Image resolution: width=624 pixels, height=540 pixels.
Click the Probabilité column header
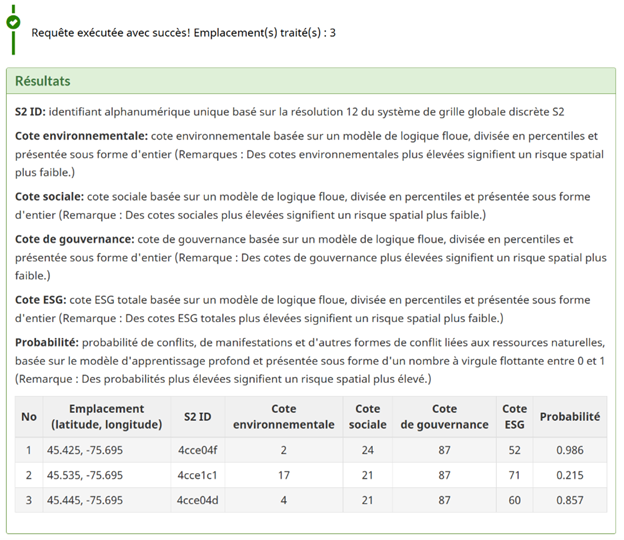tap(569, 416)
